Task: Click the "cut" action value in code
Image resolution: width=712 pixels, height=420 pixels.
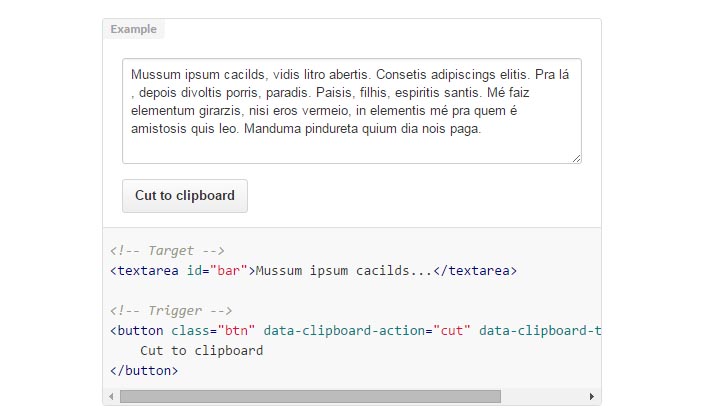Action: click(452, 331)
